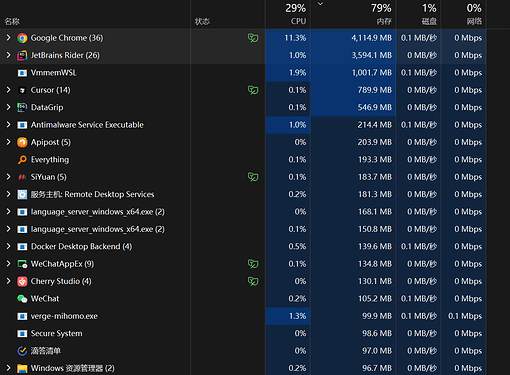Click the green WeChat icon

tap(22, 299)
